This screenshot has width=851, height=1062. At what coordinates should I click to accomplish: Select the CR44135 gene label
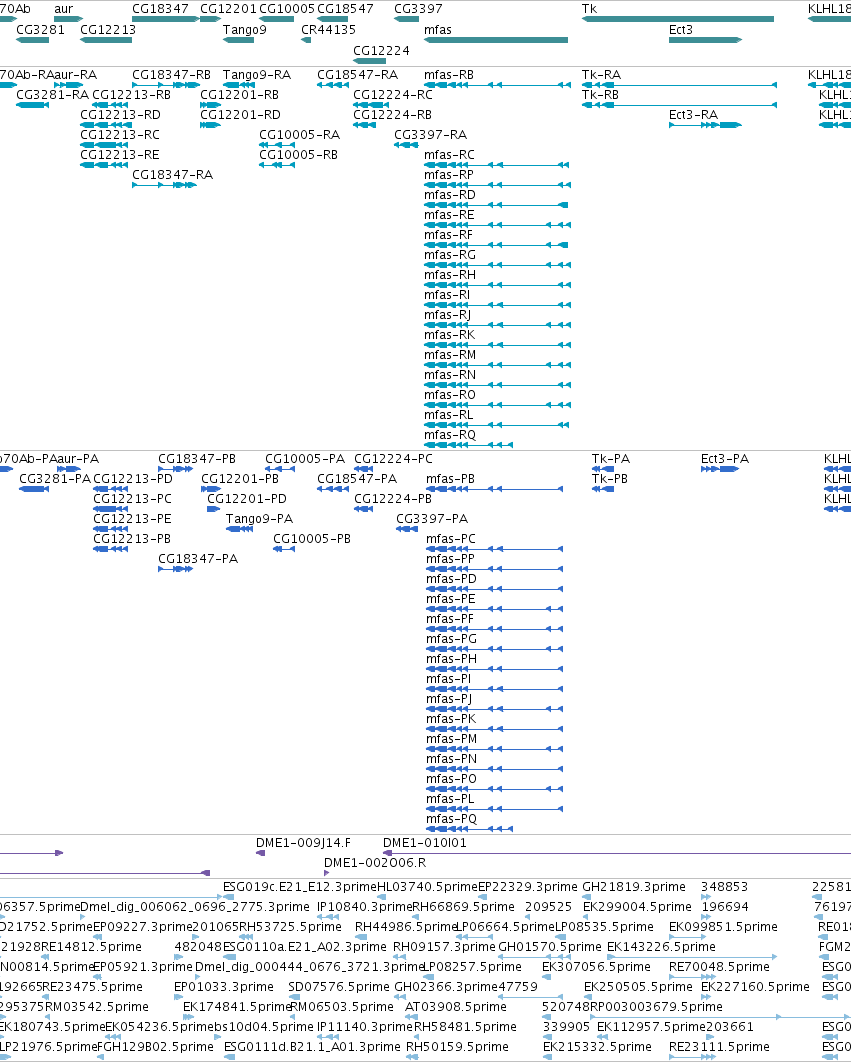point(329,30)
